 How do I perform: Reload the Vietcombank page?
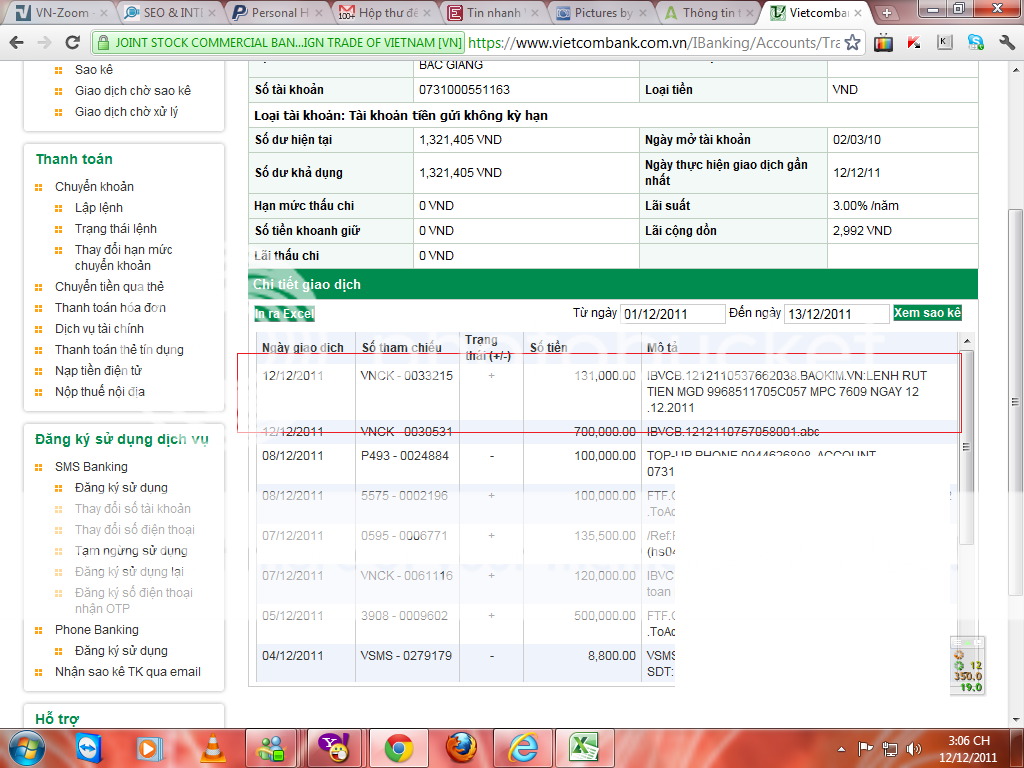(72, 43)
